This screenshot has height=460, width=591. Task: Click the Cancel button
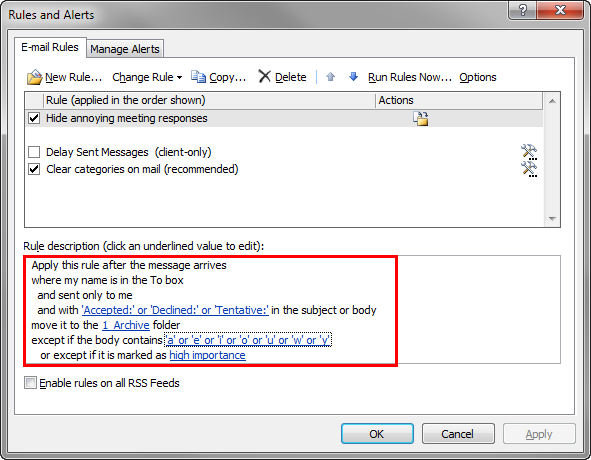pyautogui.click(x=458, y=434)
